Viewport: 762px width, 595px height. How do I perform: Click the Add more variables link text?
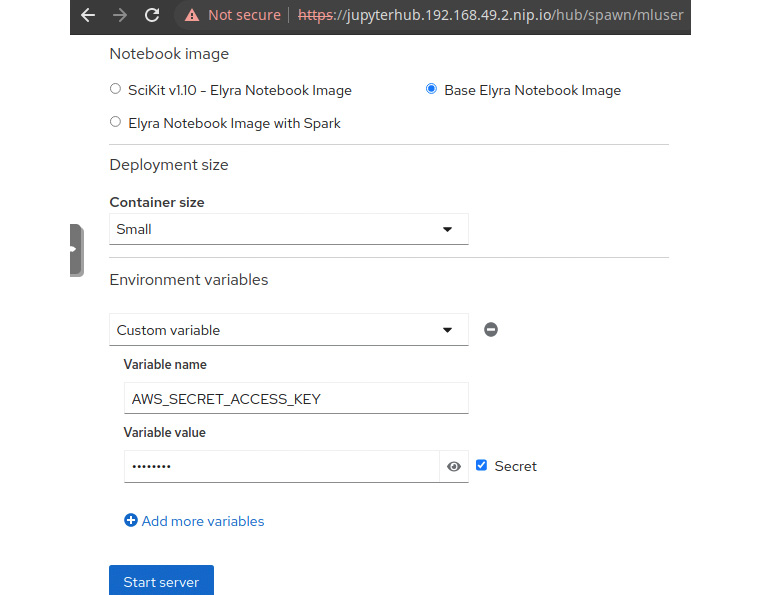coord(203,521)
